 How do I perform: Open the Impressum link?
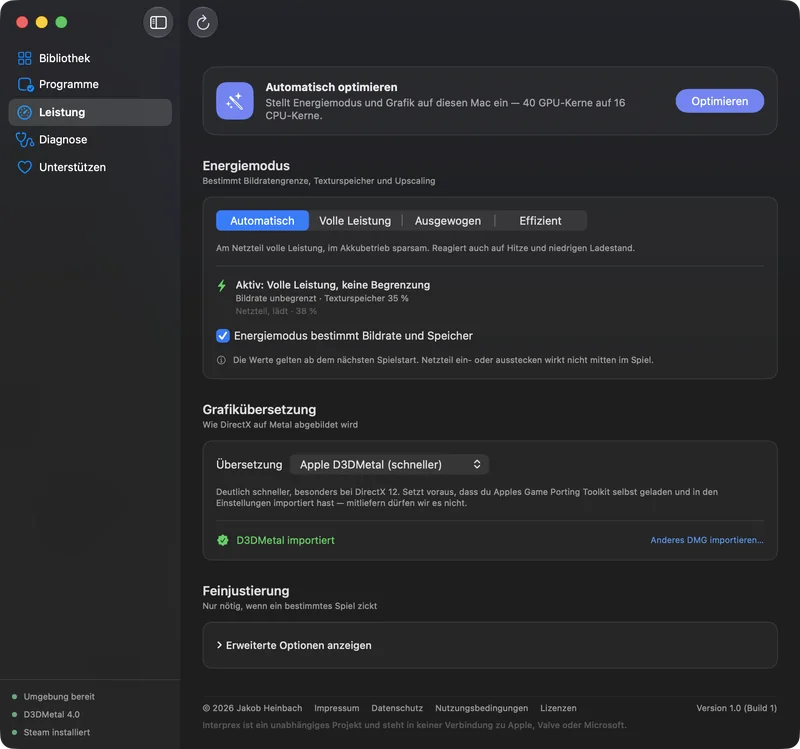[x=337, y=708]
